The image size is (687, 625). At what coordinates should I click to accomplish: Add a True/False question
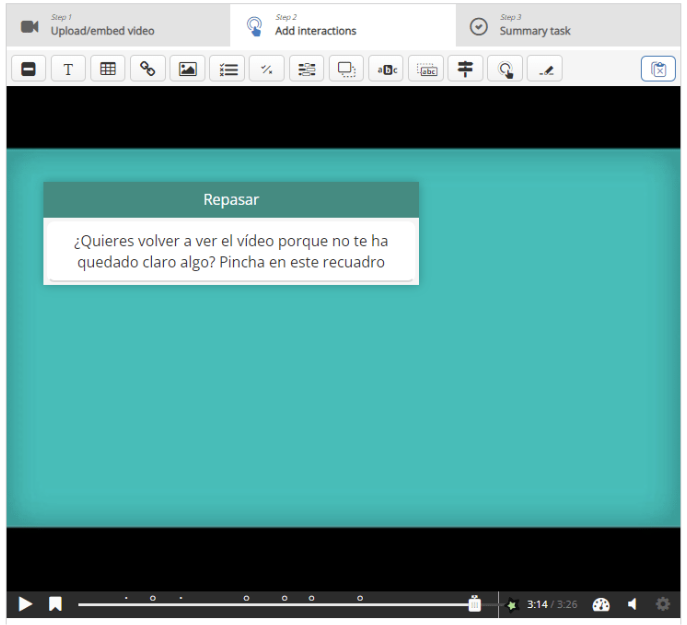point(267,69)
